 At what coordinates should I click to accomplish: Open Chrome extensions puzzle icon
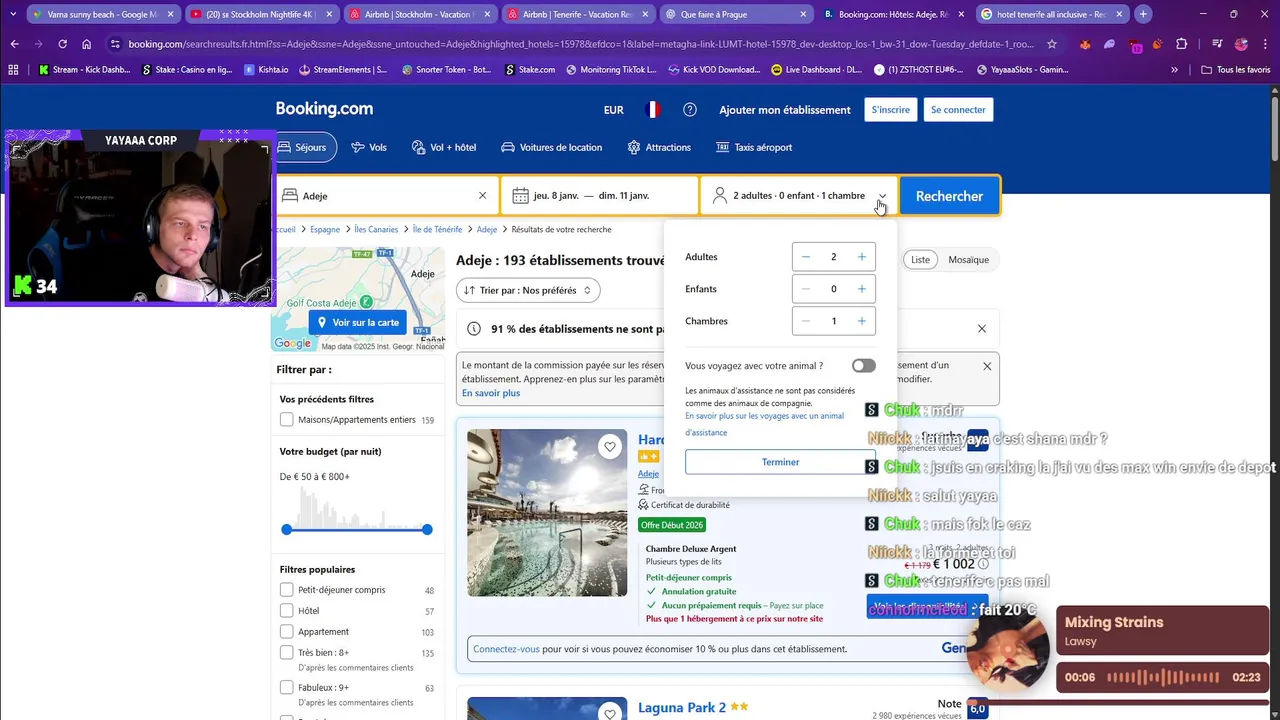click(x=1182, y=44)
